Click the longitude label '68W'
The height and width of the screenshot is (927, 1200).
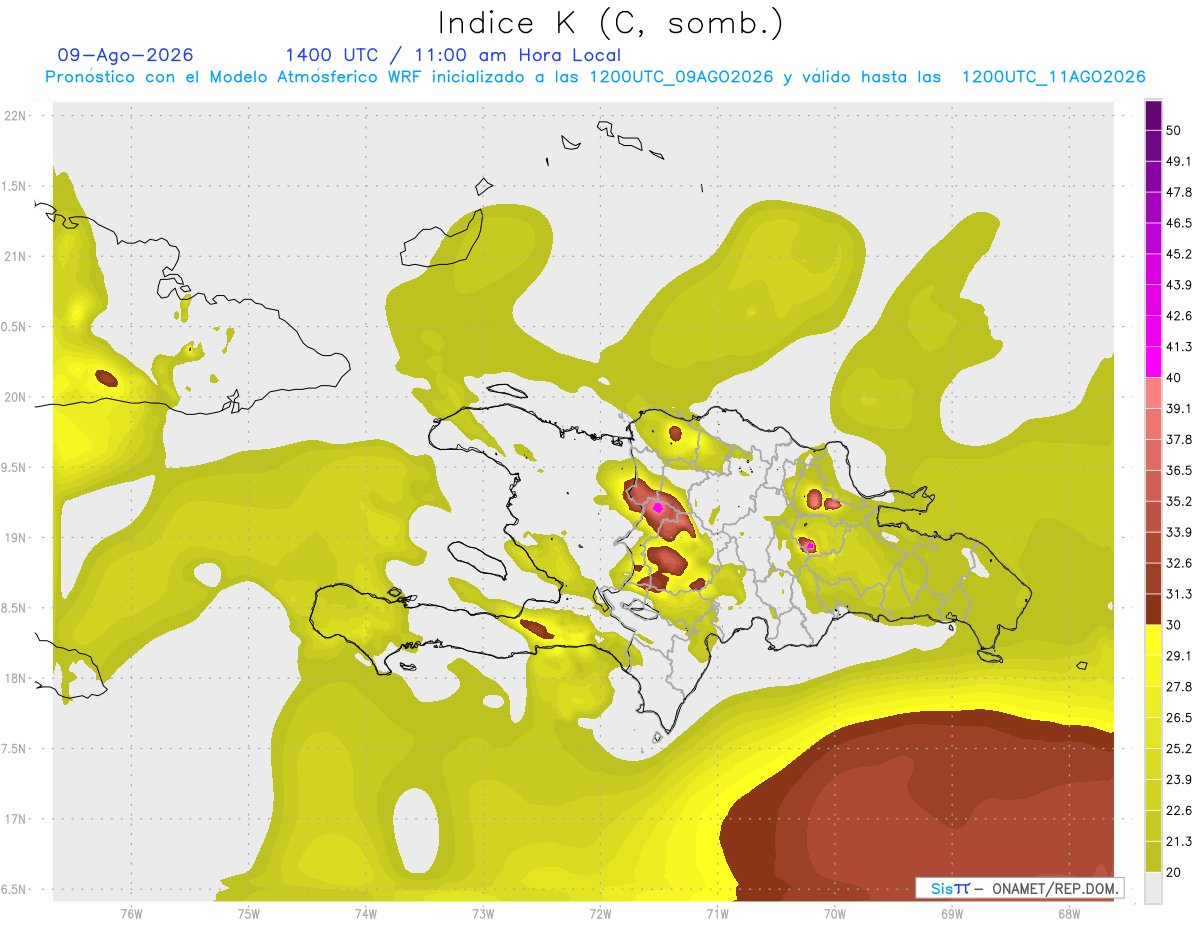(x=1069, y=913)
